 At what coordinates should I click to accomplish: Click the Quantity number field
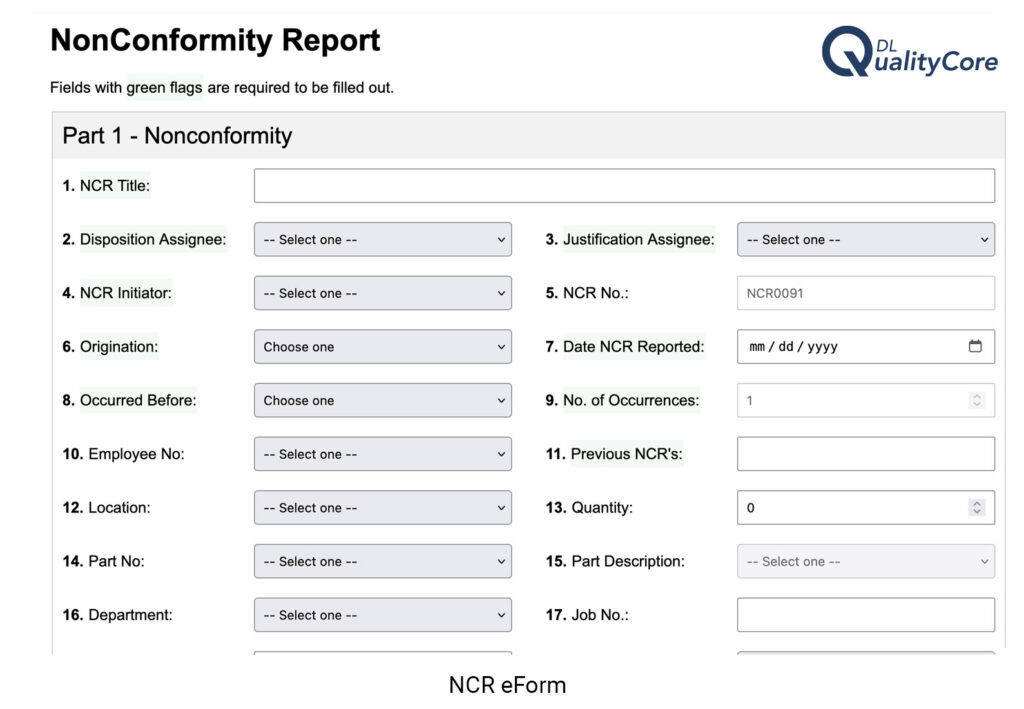click(x=866, y=507)
